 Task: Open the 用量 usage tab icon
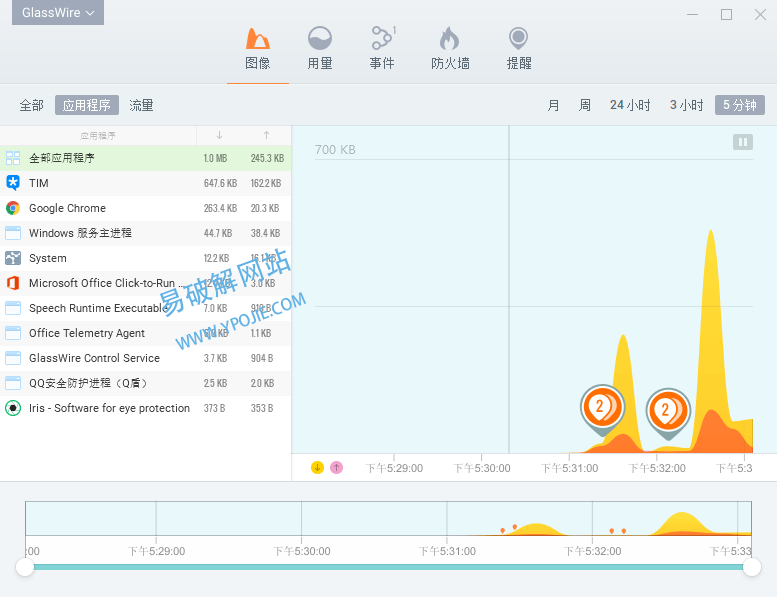[x=320, y=39]
